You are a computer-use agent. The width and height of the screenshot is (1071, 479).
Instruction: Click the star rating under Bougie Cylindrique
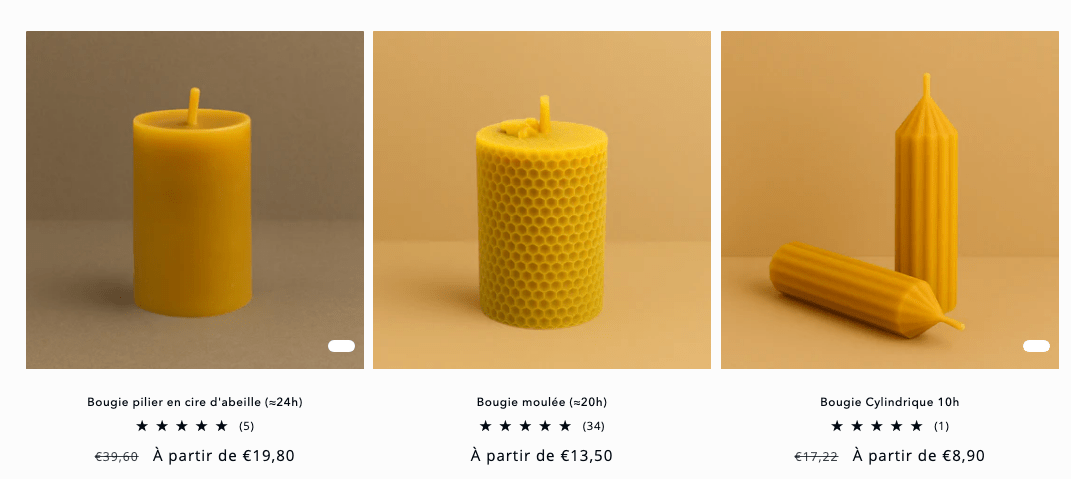877,426
